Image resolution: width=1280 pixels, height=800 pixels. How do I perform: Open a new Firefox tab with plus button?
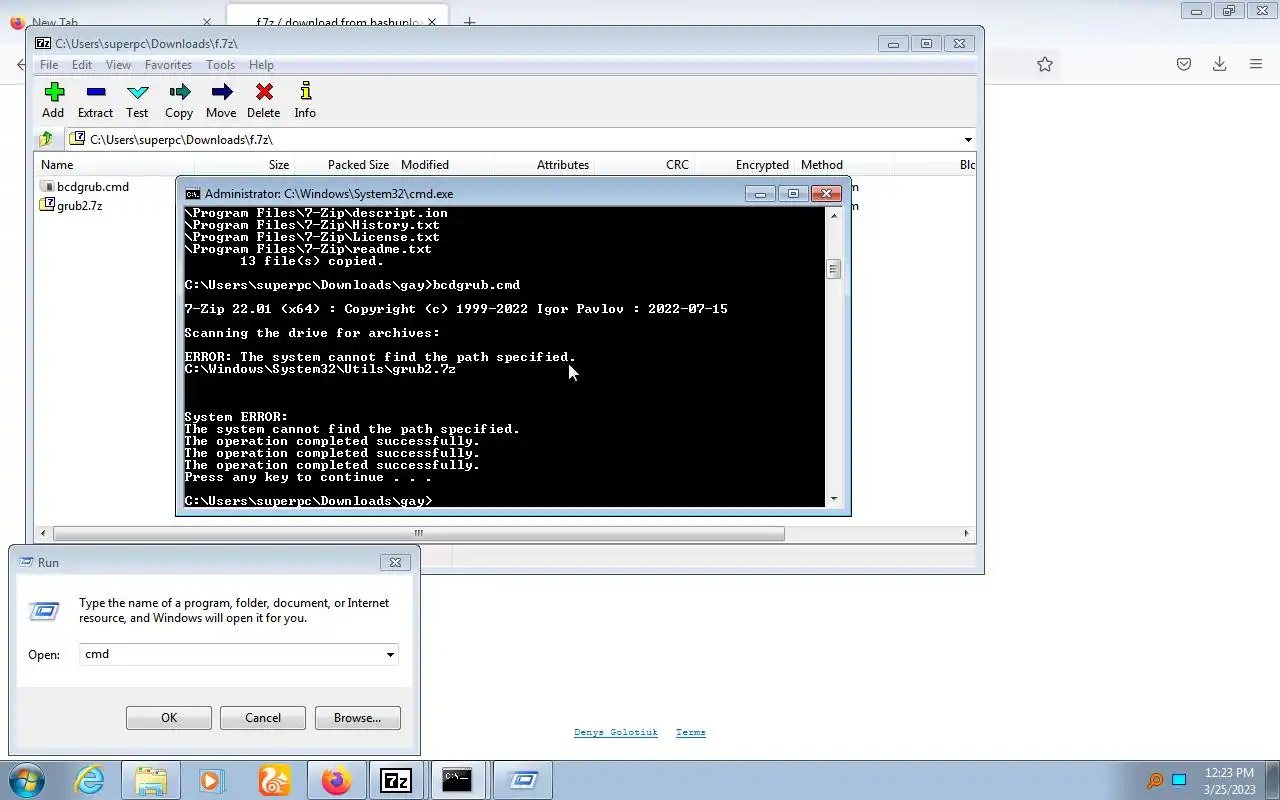(469, 21)
